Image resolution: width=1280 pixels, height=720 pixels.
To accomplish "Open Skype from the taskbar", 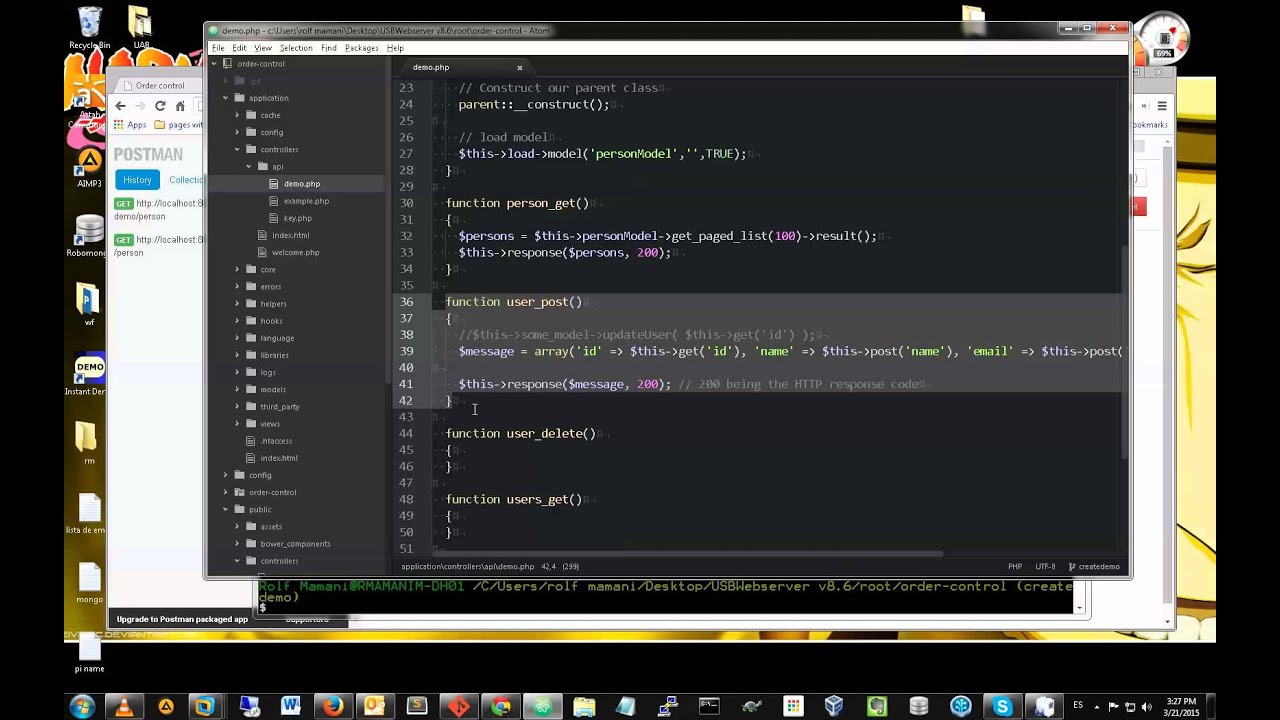I will coord(1003,706).
